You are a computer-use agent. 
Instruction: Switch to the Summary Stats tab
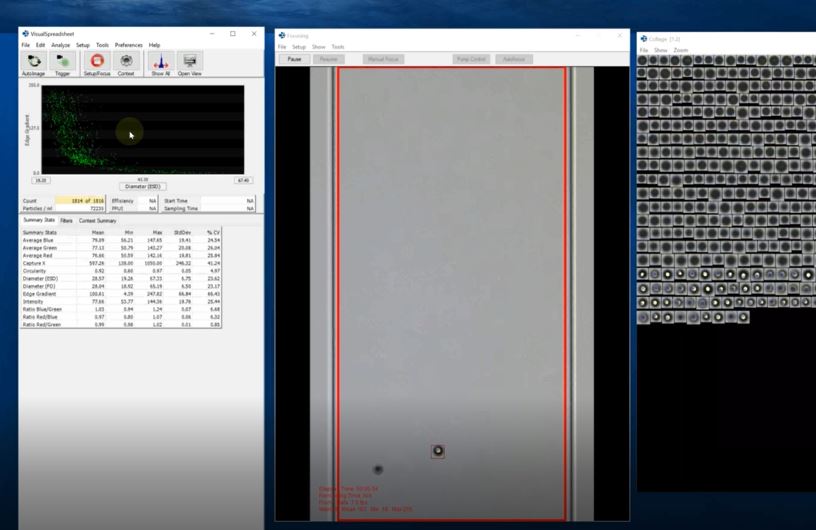coord(39,220)
